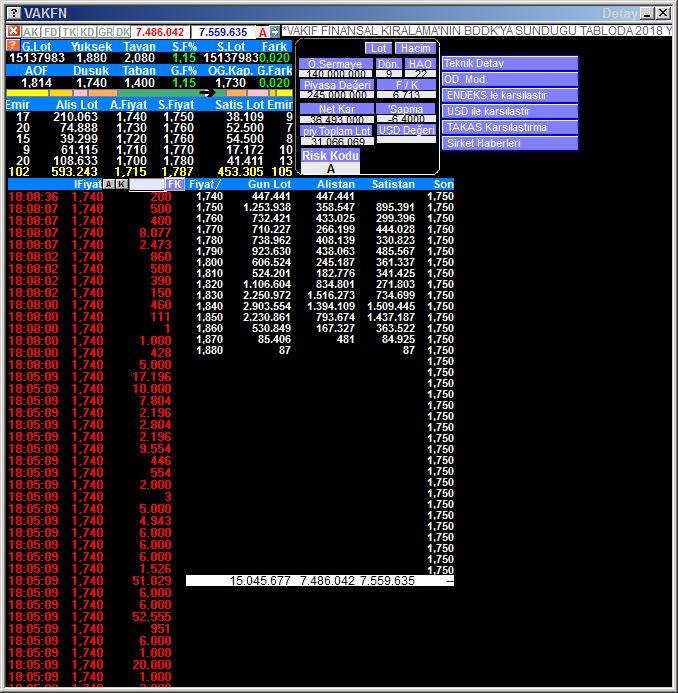Click total 15.045.677 in summary row
Screen dimensions: 678x693
[260, 581]
